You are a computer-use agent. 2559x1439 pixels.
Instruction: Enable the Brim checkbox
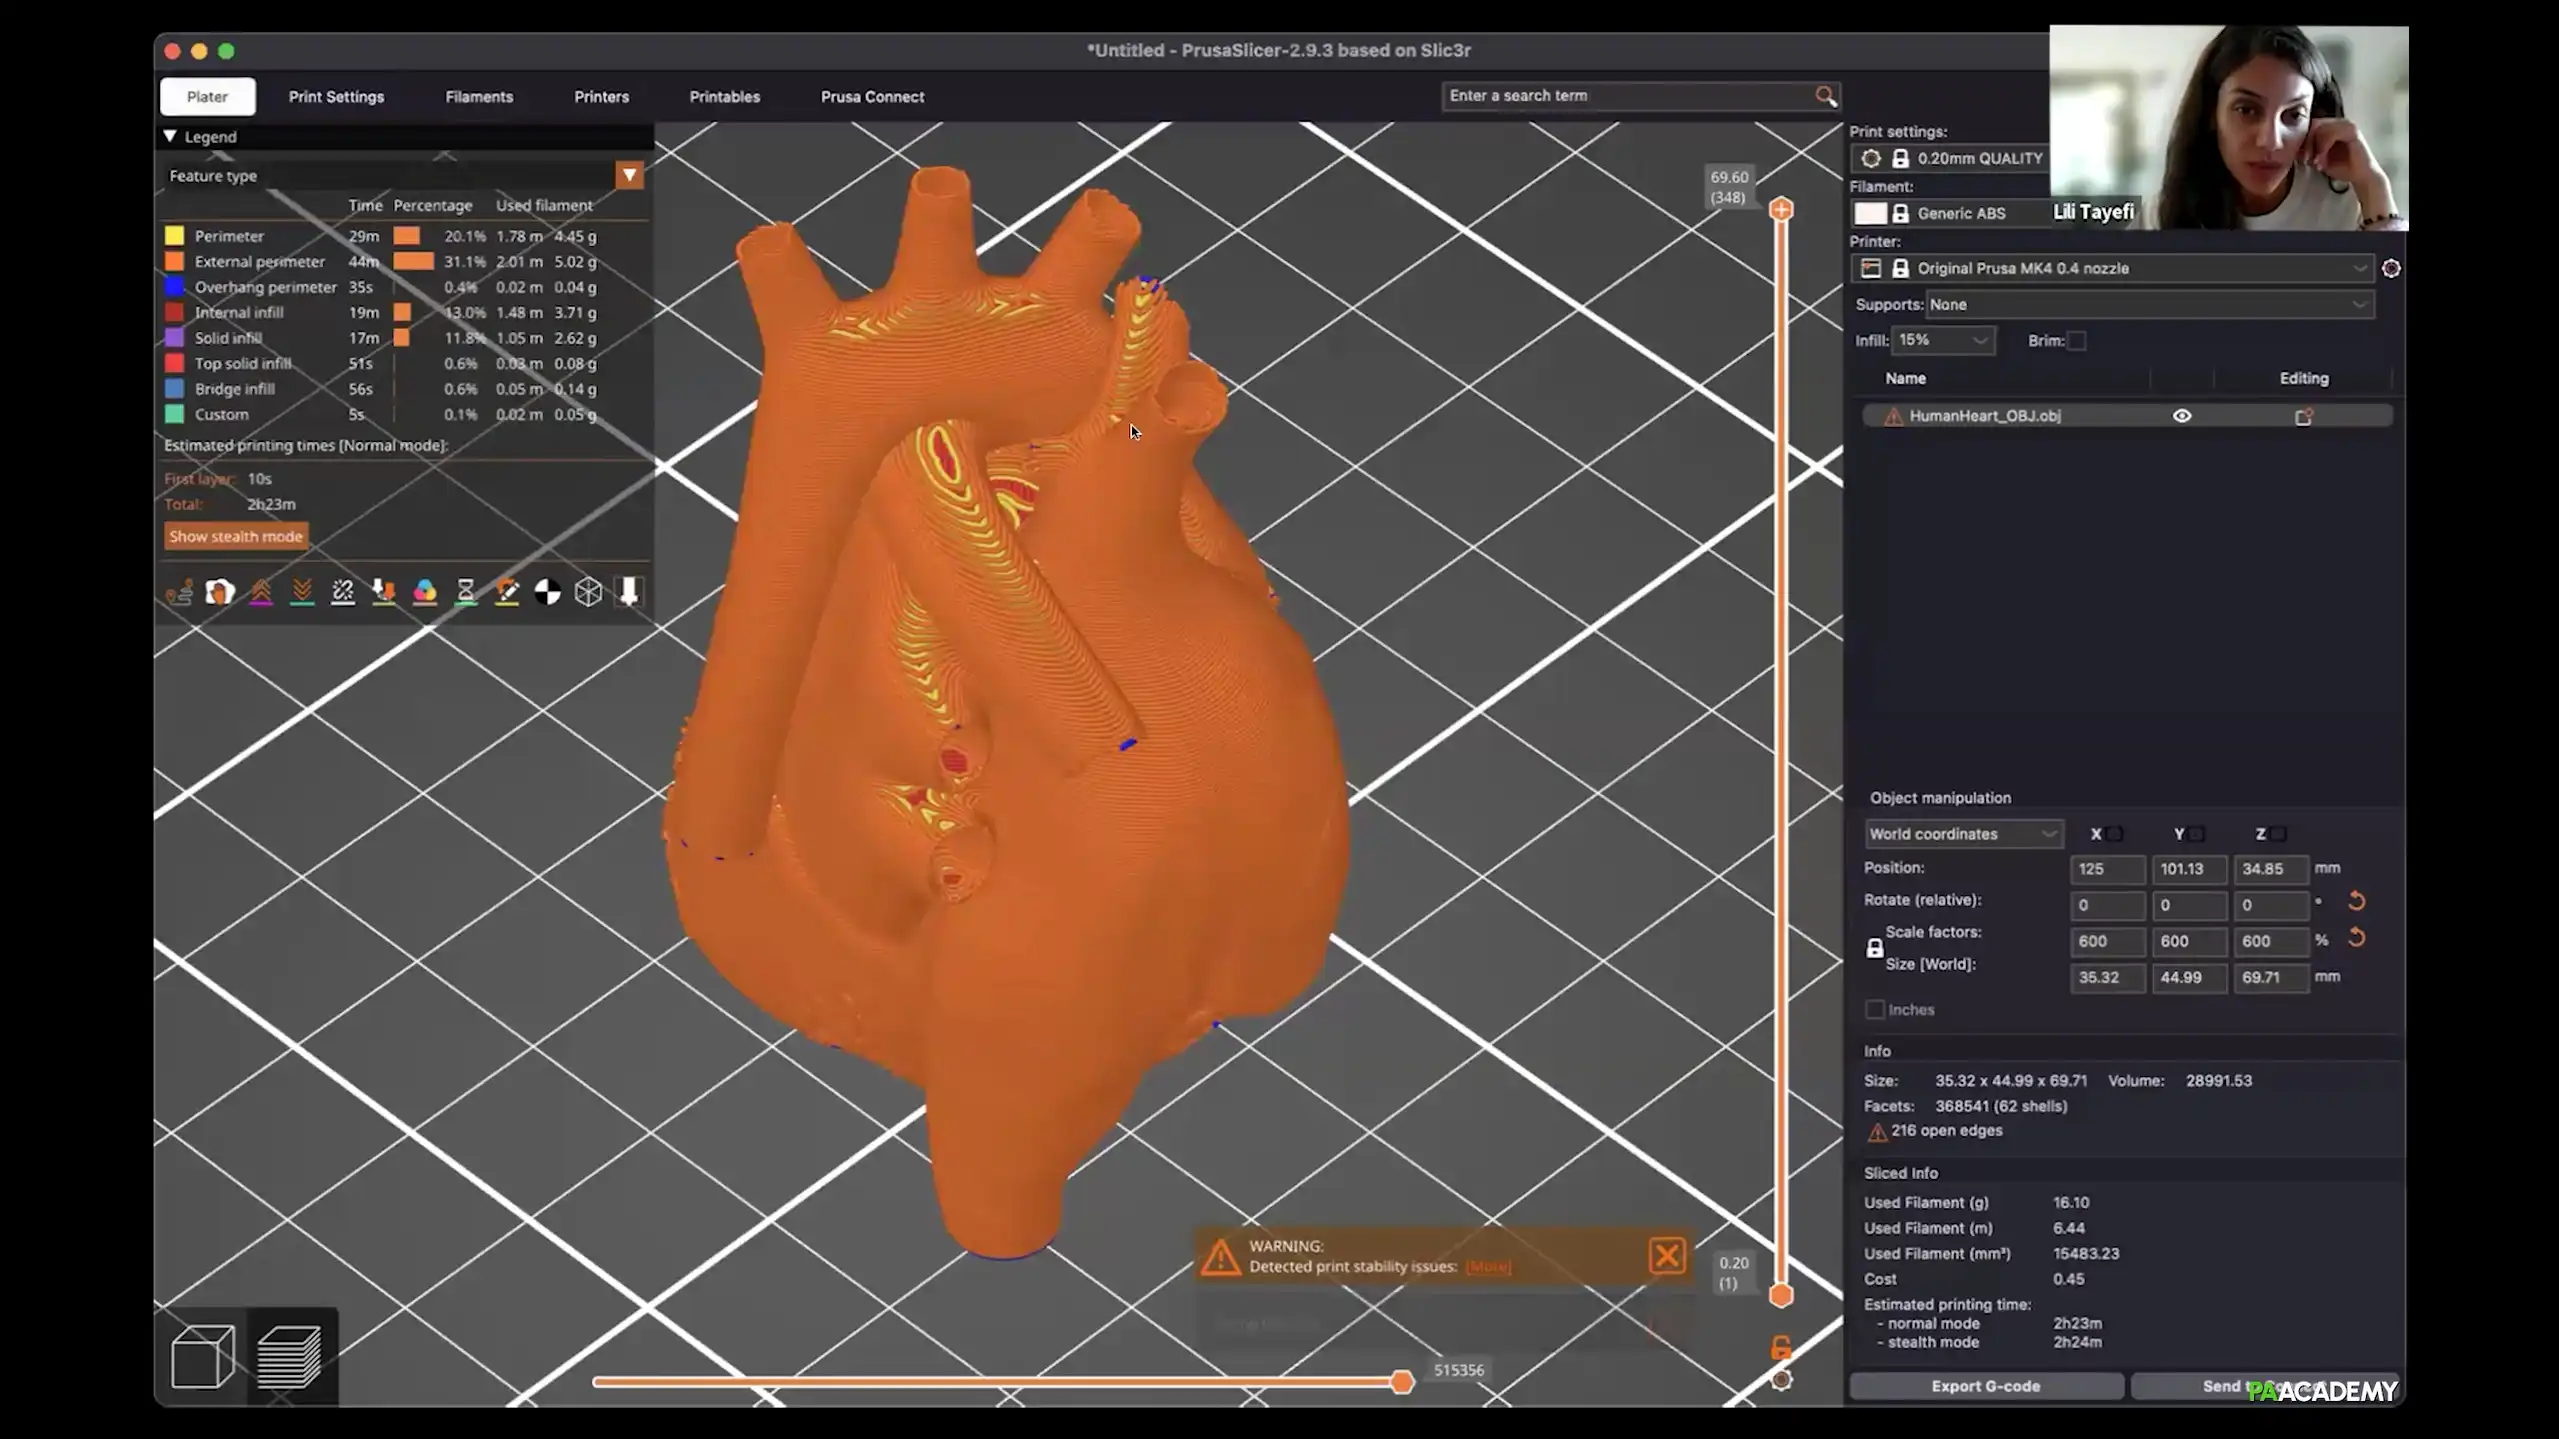click(x=2077, y=341)
